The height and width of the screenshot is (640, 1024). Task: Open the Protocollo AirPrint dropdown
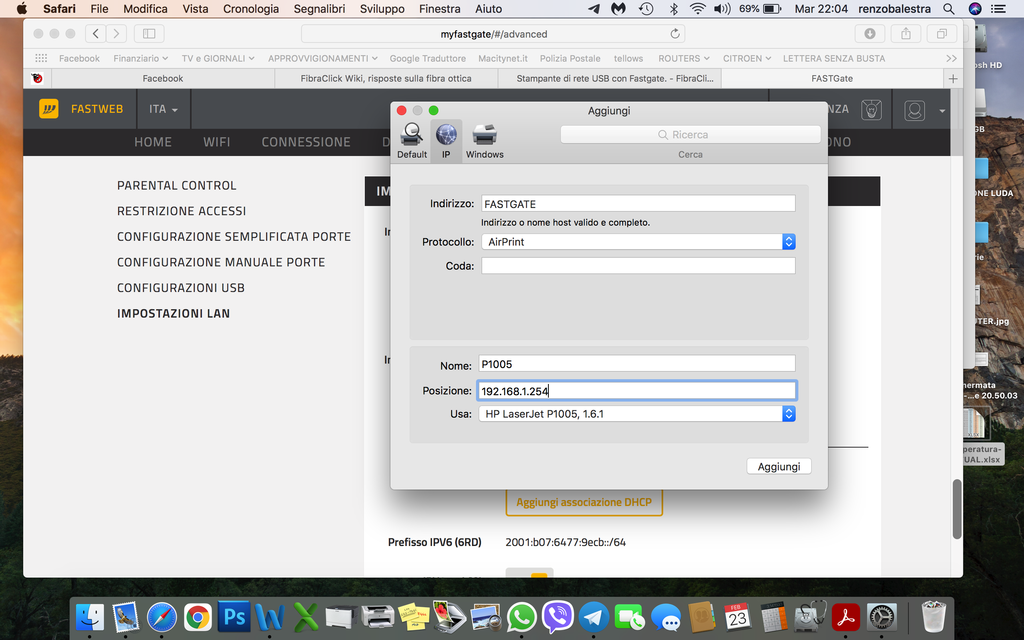[638, 242]
